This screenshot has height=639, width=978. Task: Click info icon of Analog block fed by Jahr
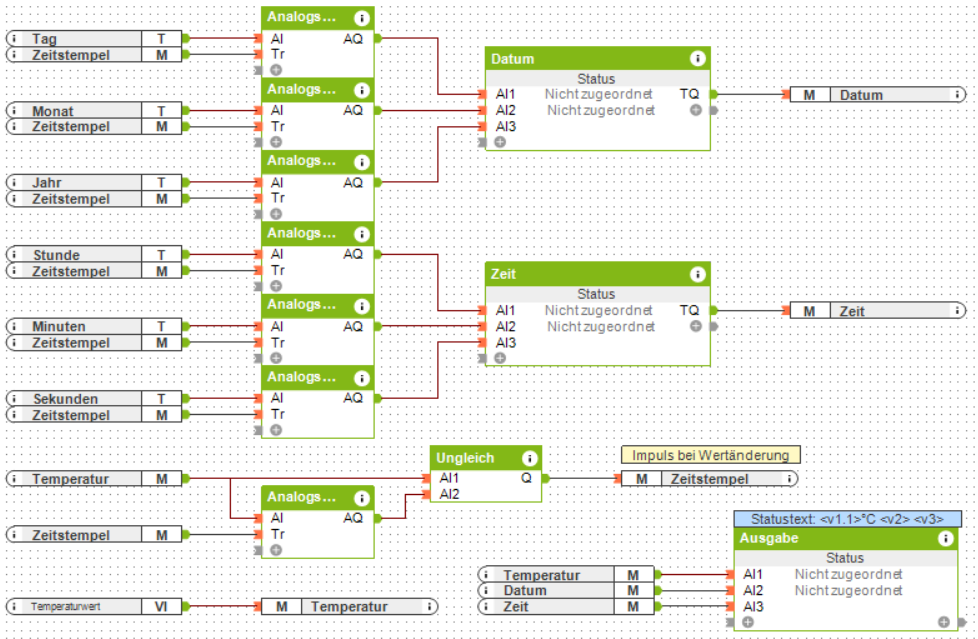point(361,162)
